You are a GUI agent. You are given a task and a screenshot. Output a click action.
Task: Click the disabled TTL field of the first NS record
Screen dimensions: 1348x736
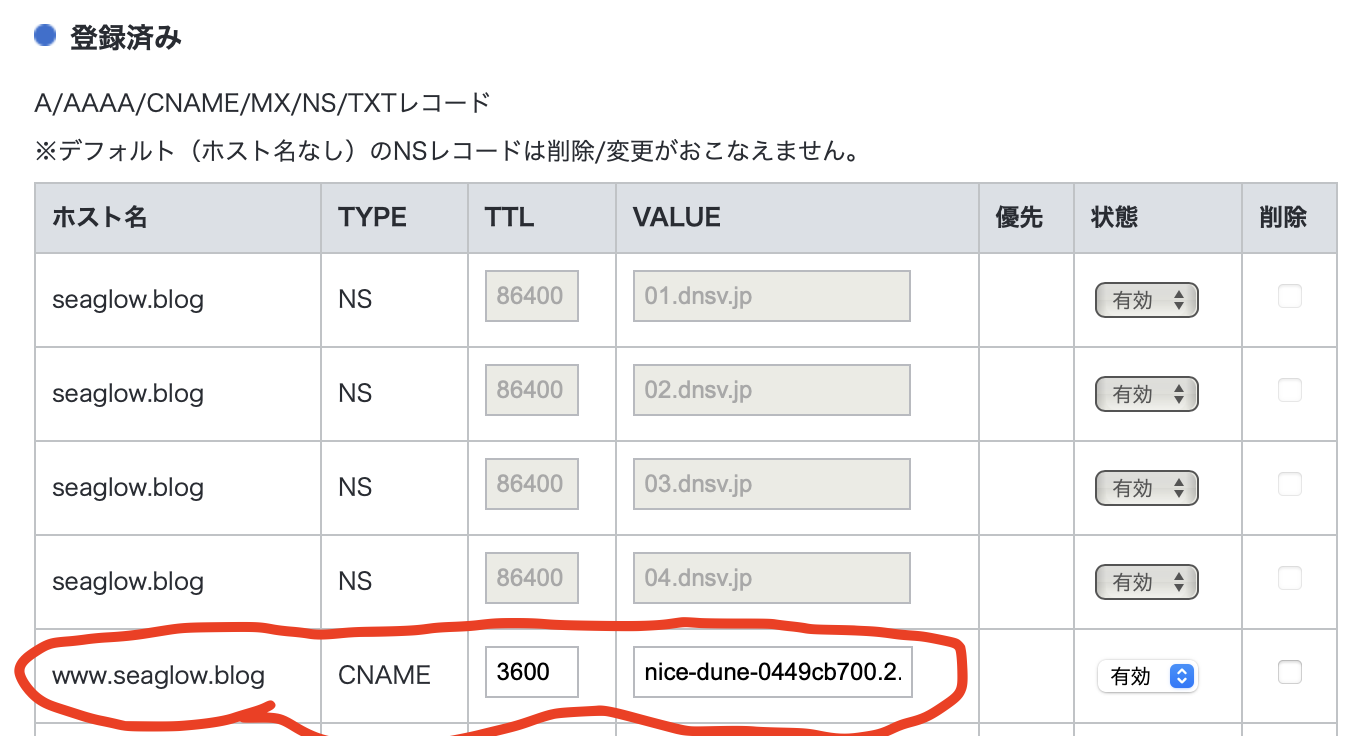(531, 295)
